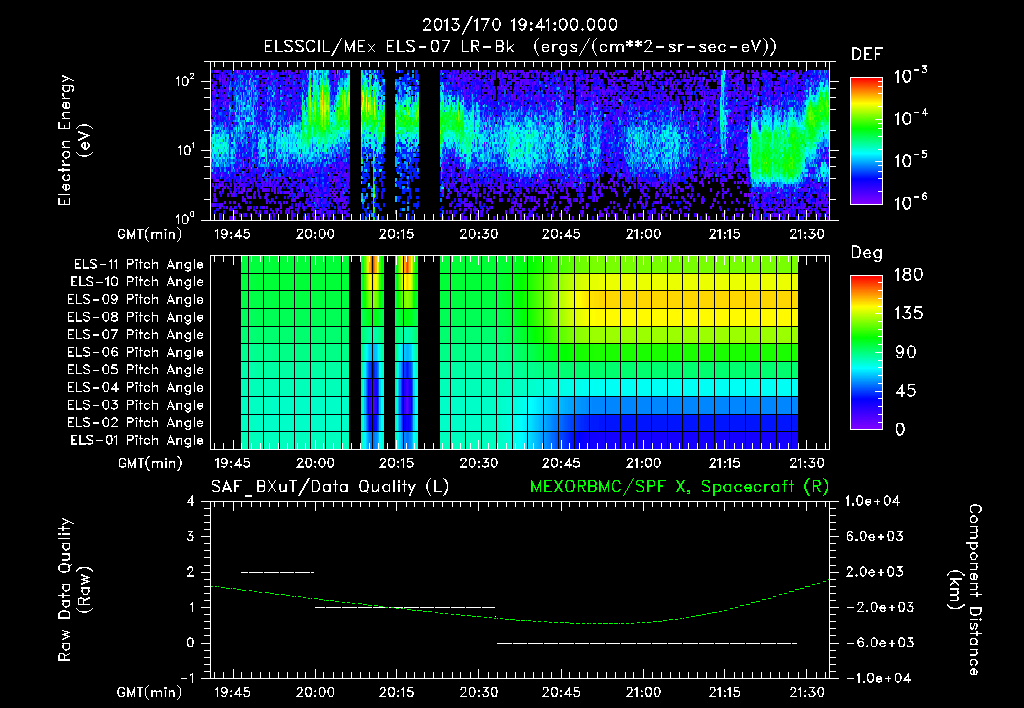
Task: Click the MEXORBMC/SPF X, Spacecraft (R) label
Action: [679, 487]
